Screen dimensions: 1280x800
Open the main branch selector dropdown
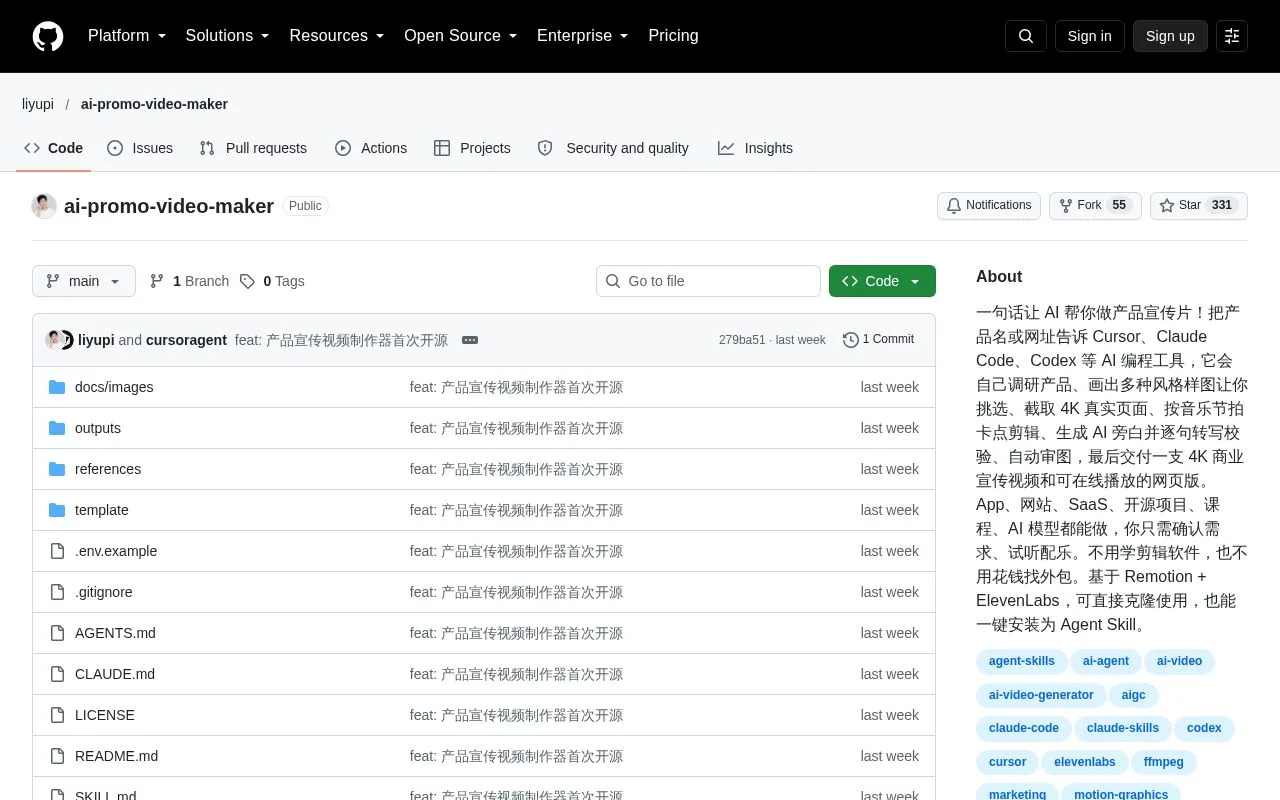tap(84, 281)
